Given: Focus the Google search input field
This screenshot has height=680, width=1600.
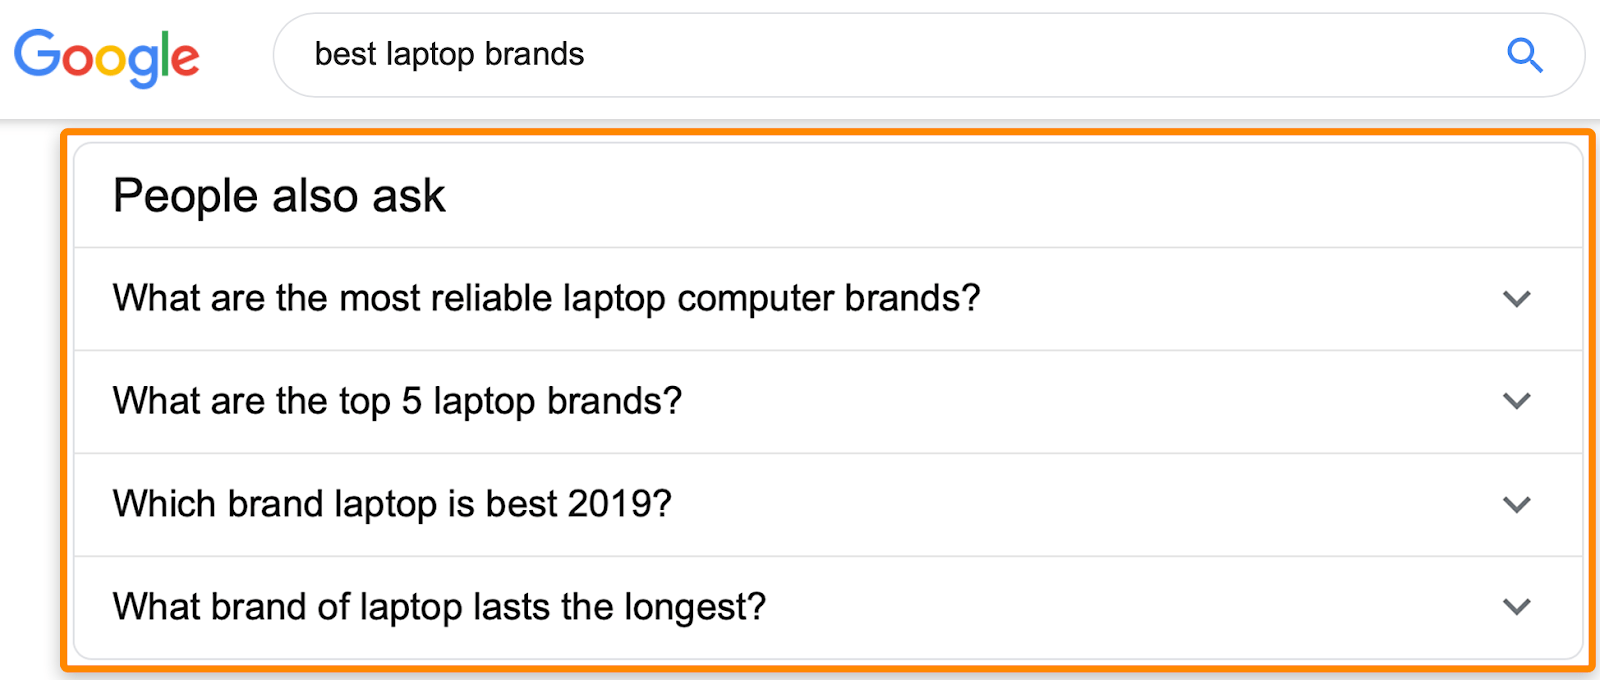Looking at the screenshot, I should pyautogui.click(x=900, y=55).
